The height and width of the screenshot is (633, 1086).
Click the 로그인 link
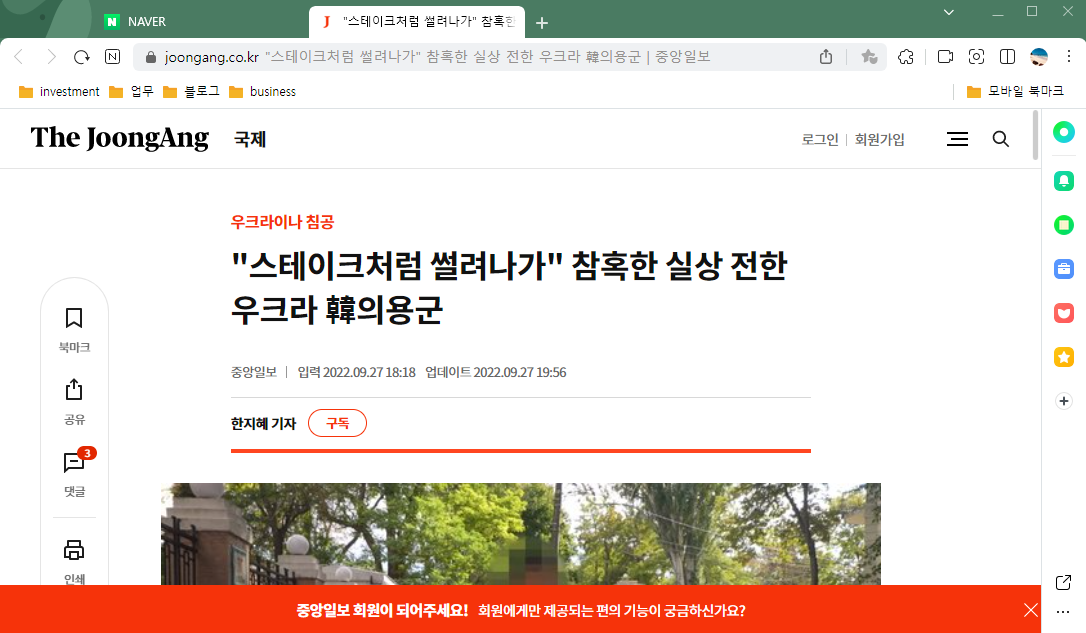820,139
